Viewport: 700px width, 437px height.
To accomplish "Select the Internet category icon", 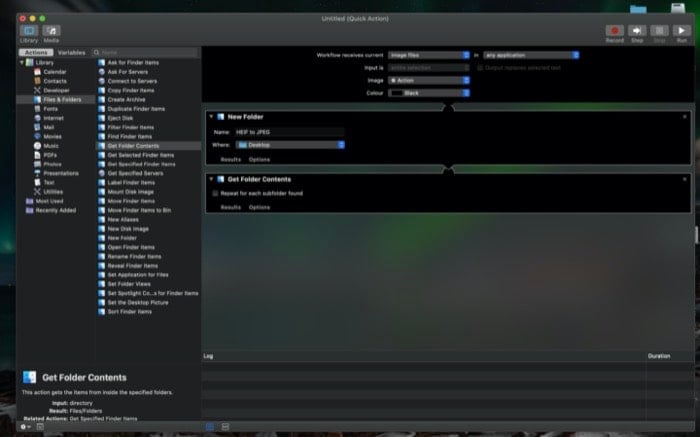I will point(38,118).
